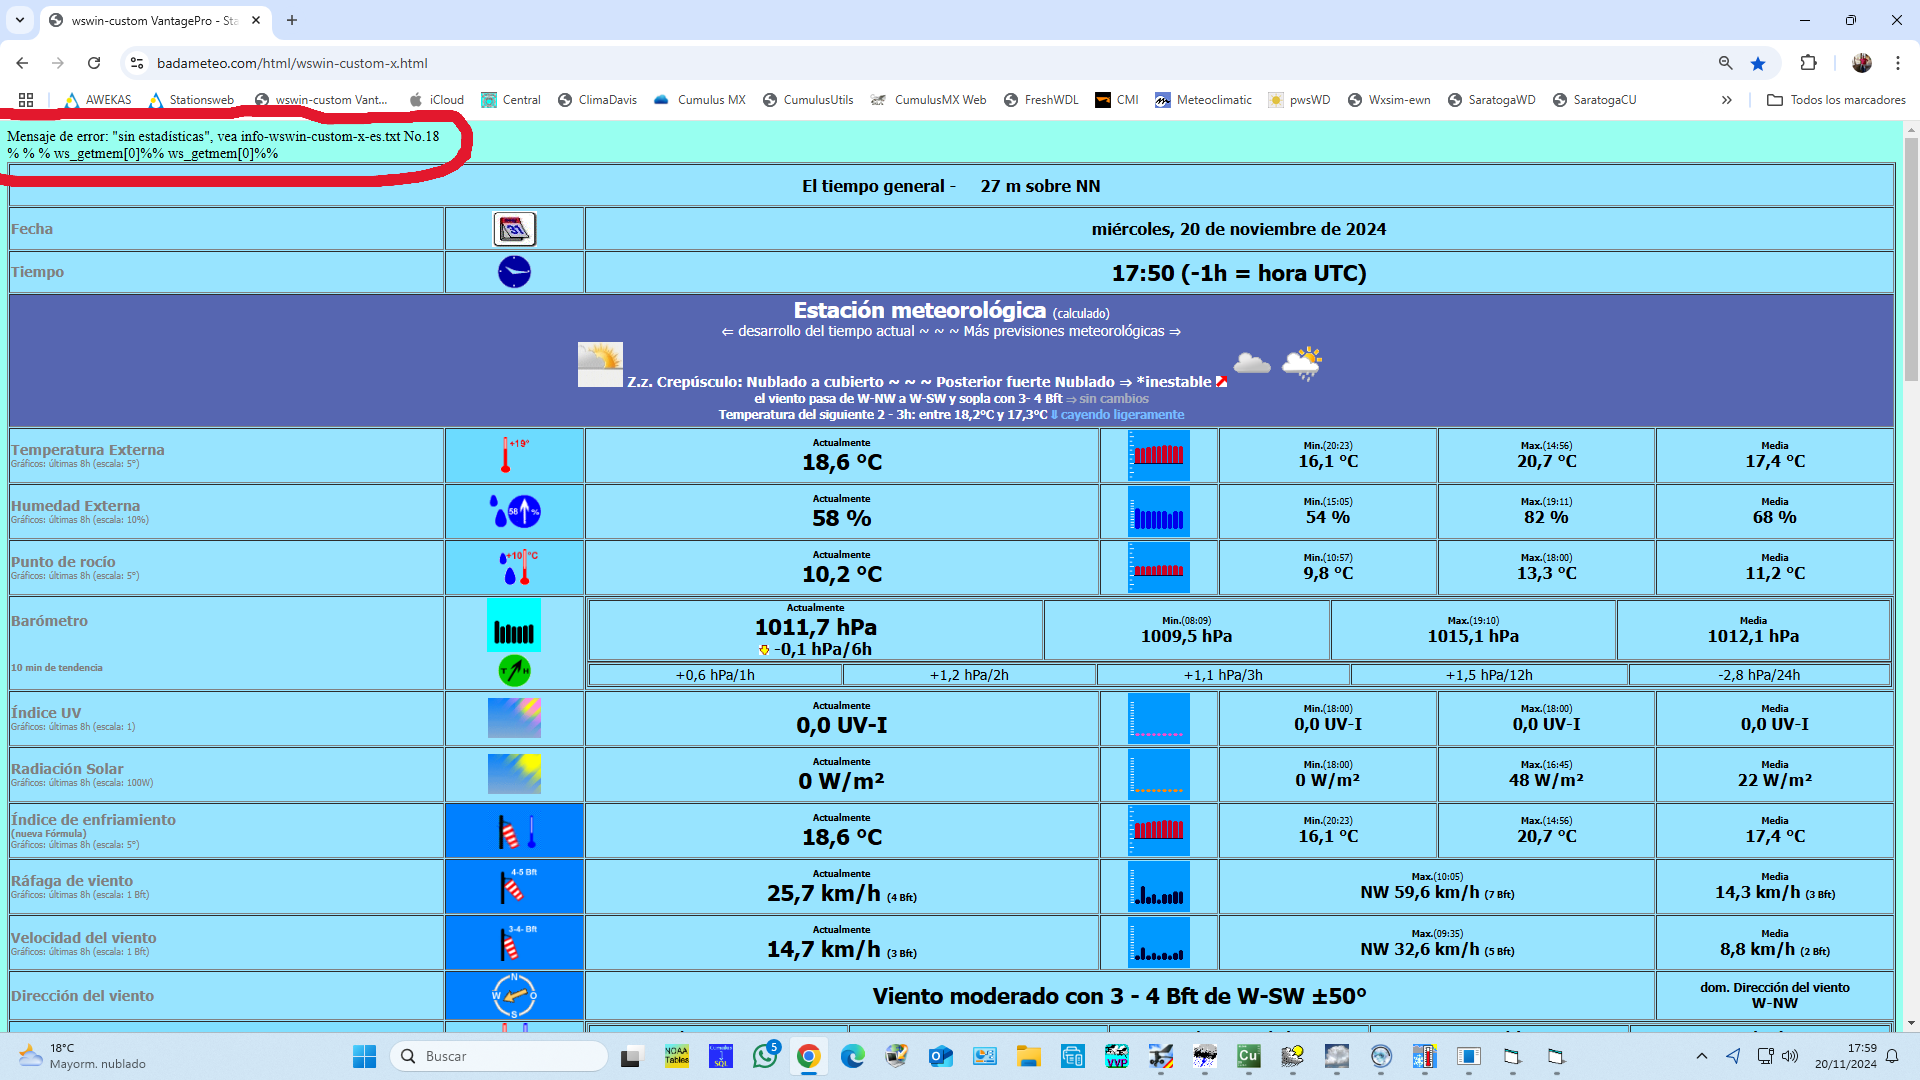Expand the hidden bookmarks chevron

[1726, 100]
